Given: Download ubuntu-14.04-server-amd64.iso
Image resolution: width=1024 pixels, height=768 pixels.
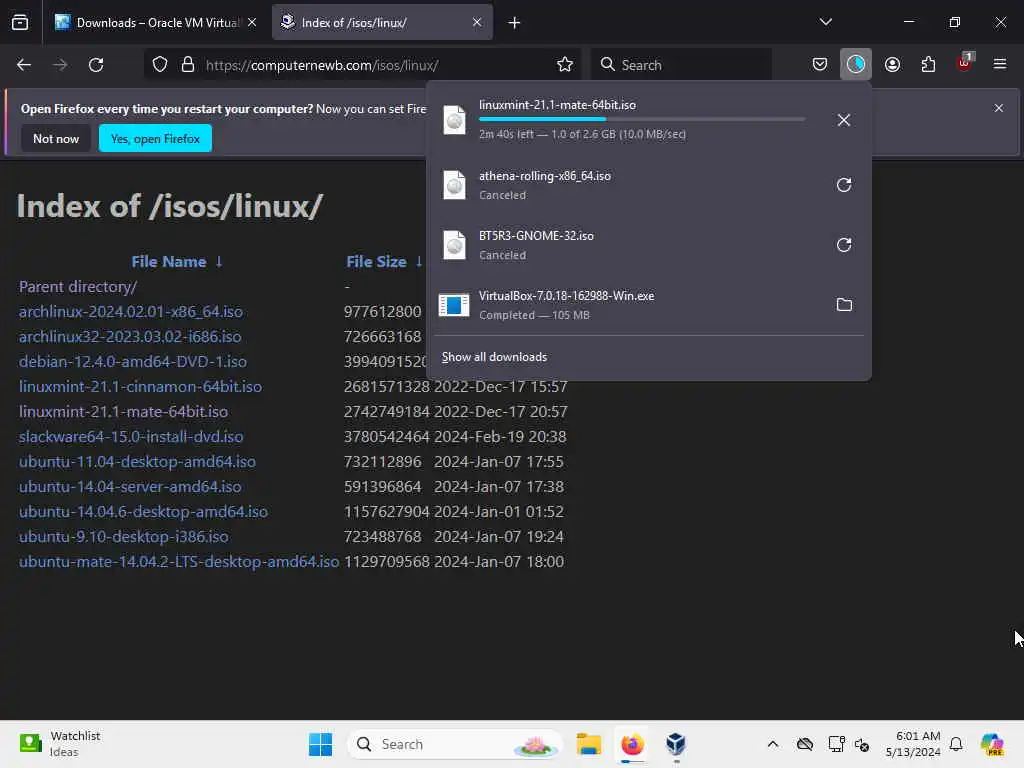Looking at the screenshot, I should (130, 487).
